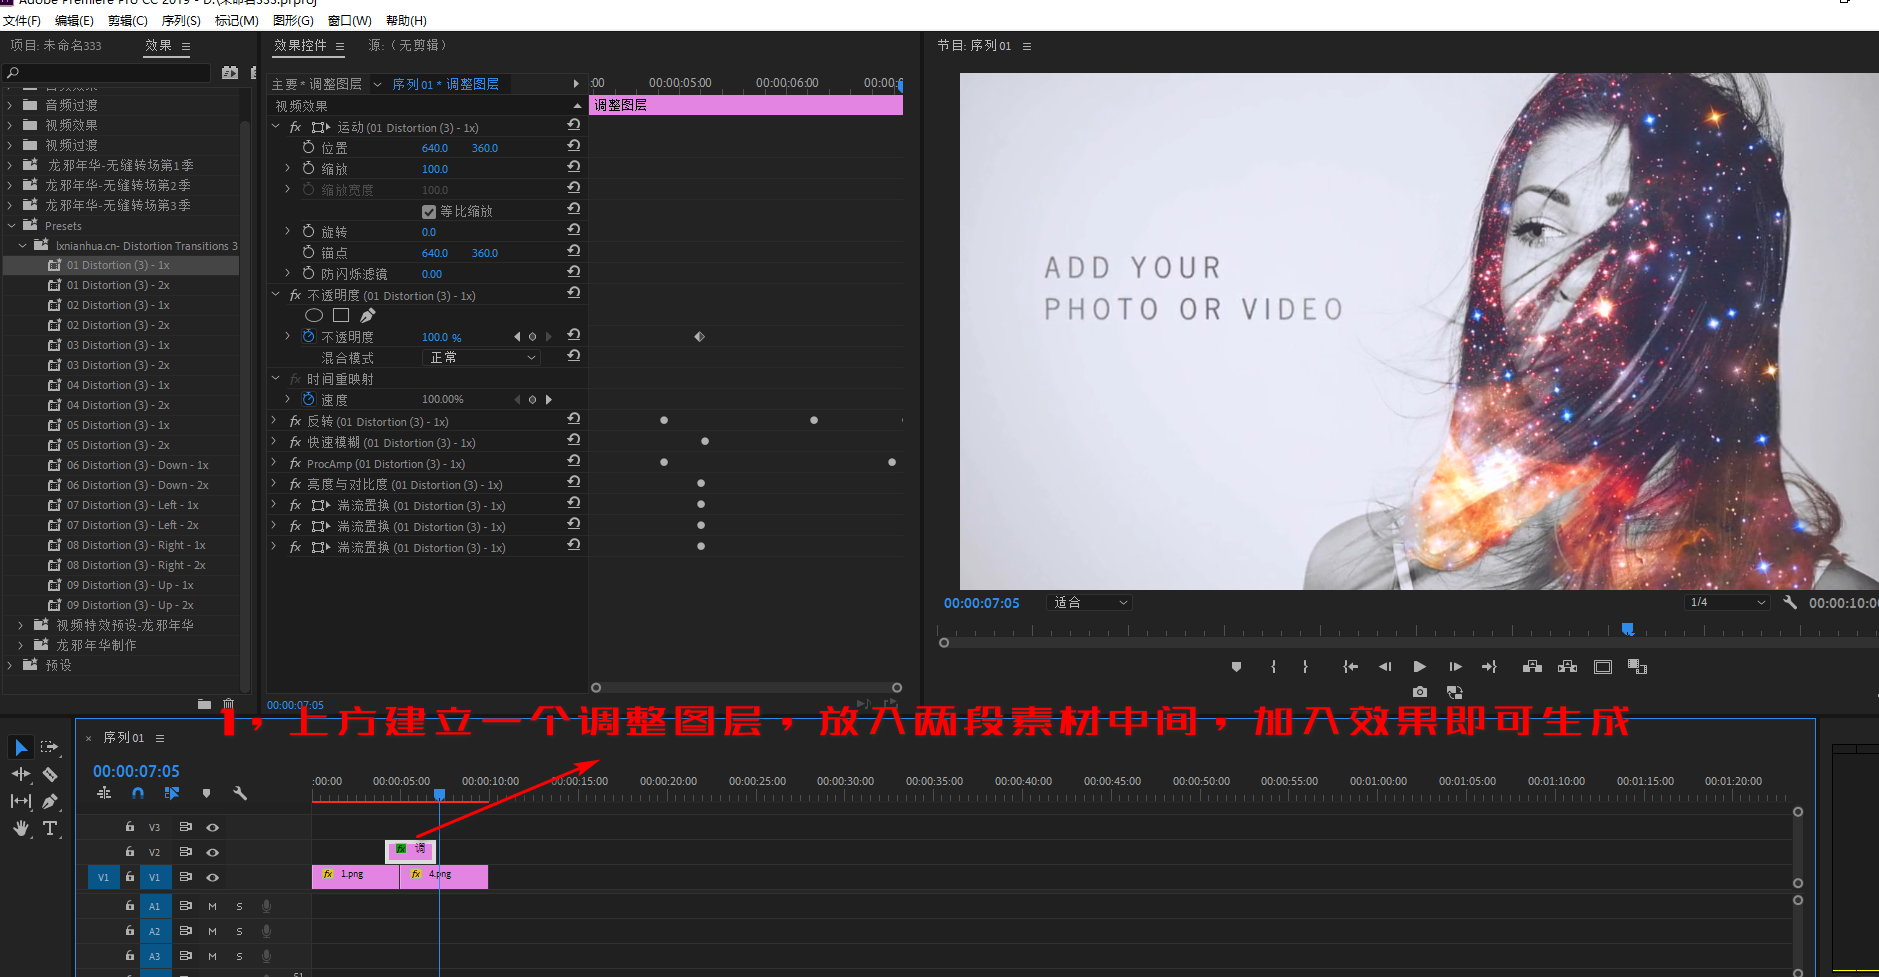Toggle linked selection in timeline
The image size is (1879, 977).
(x=172, y=793)
